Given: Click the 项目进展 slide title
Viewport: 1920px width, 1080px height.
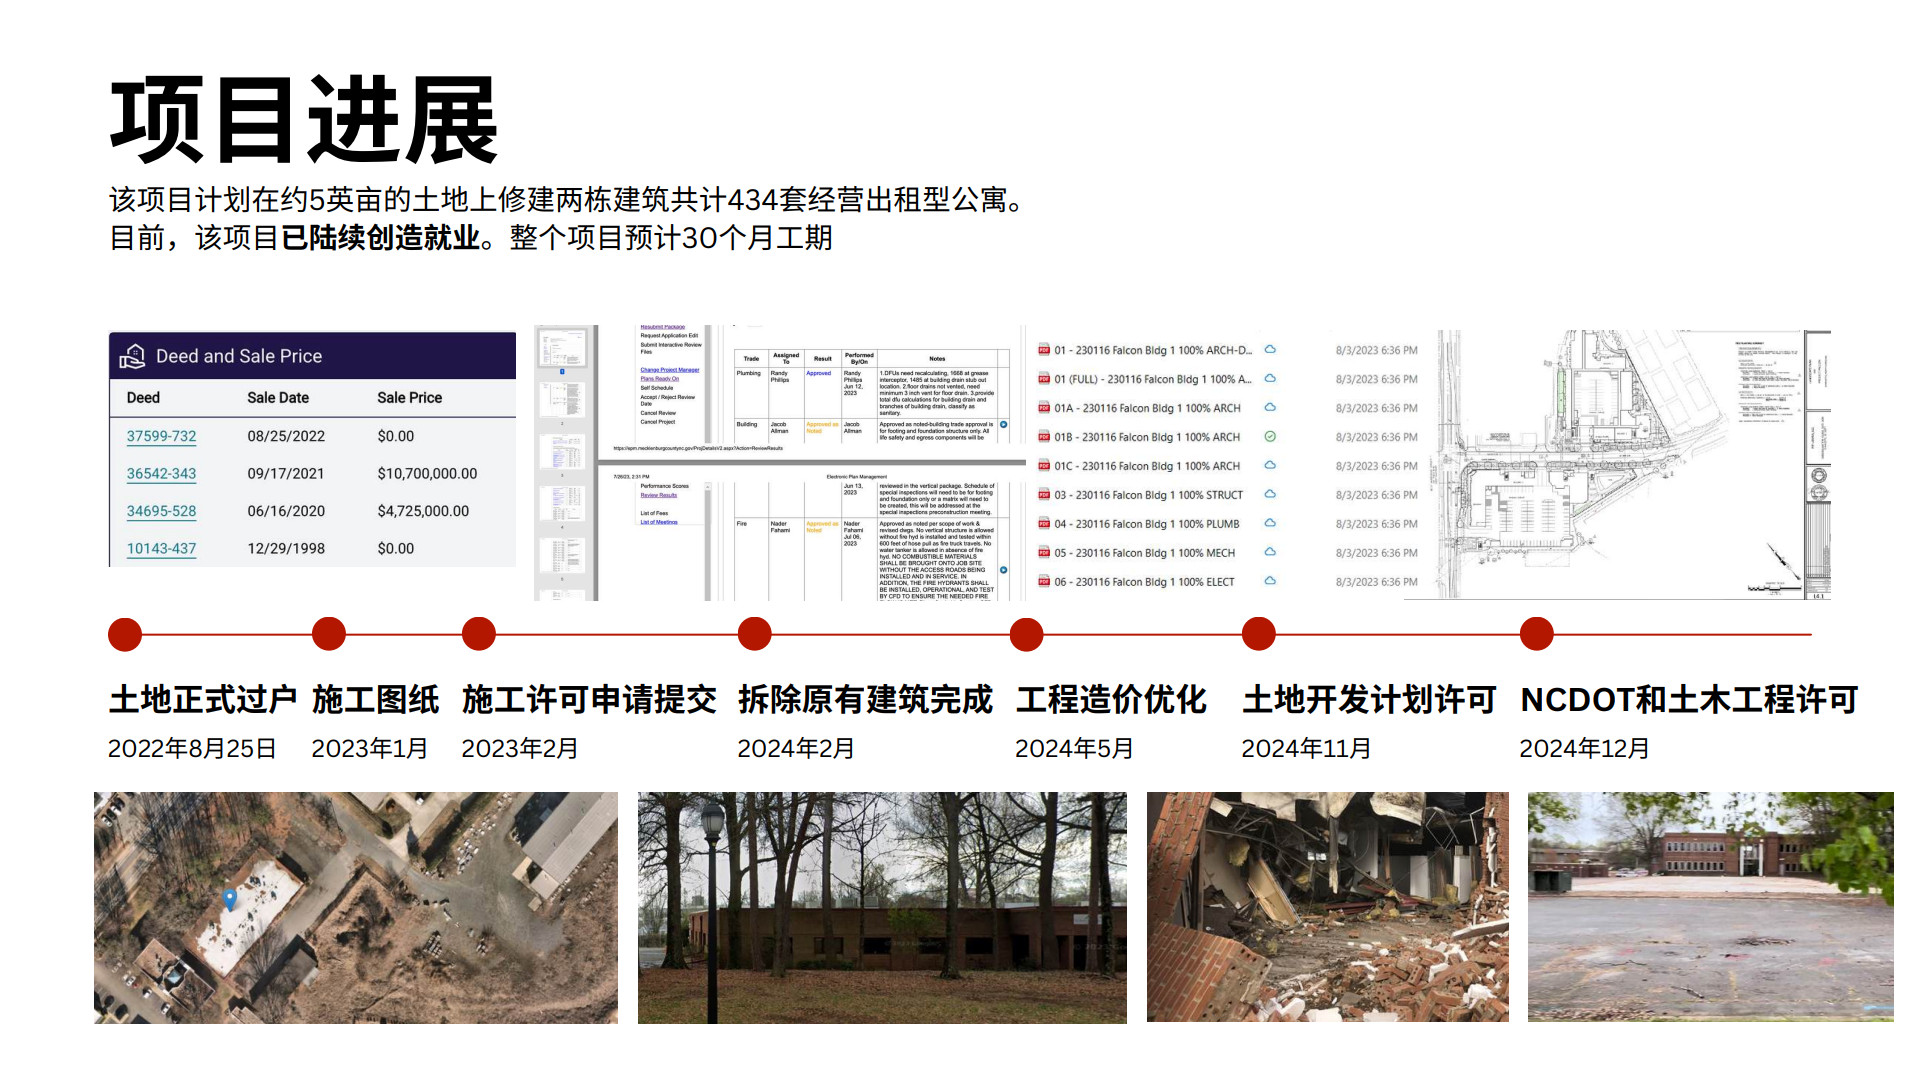Looking at the screenshot, I should (x=304, y=120).
